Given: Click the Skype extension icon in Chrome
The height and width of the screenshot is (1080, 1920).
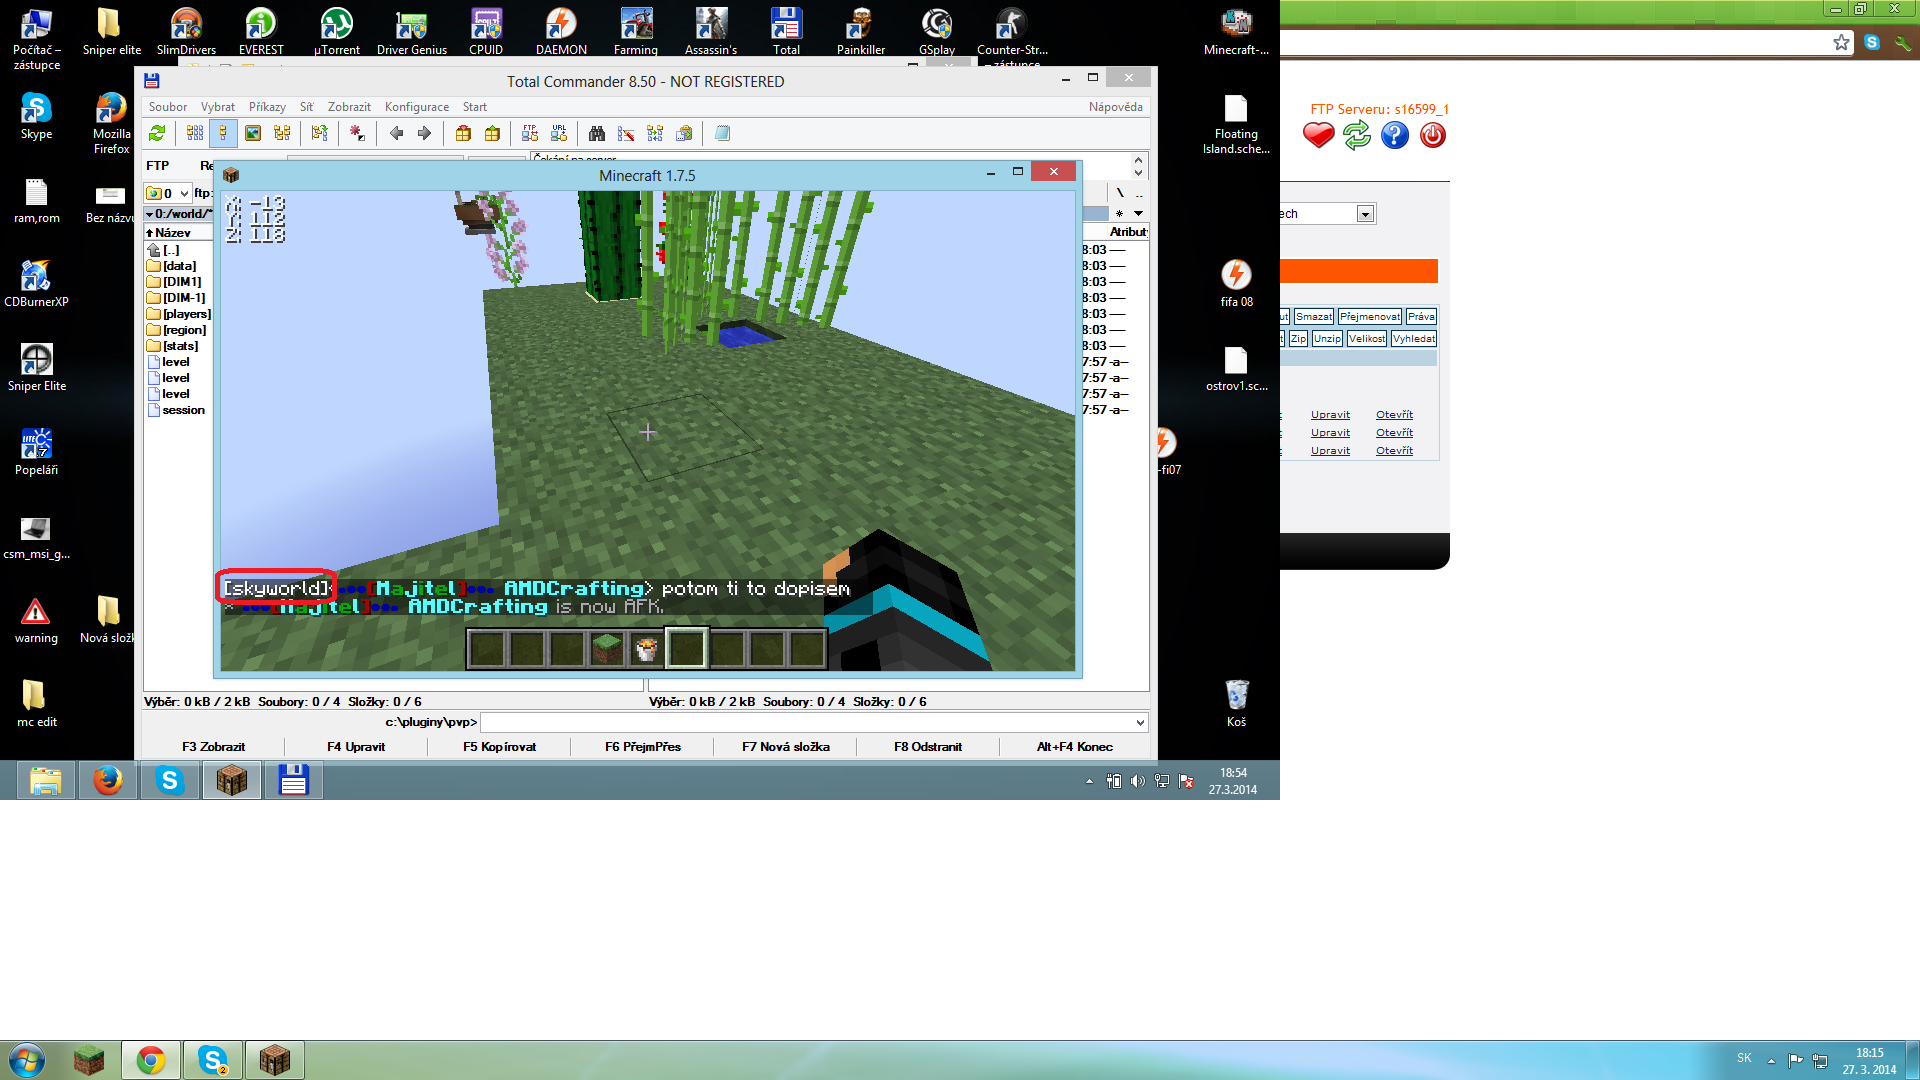Looking at the screenshot, I should tap(1872, 42).
